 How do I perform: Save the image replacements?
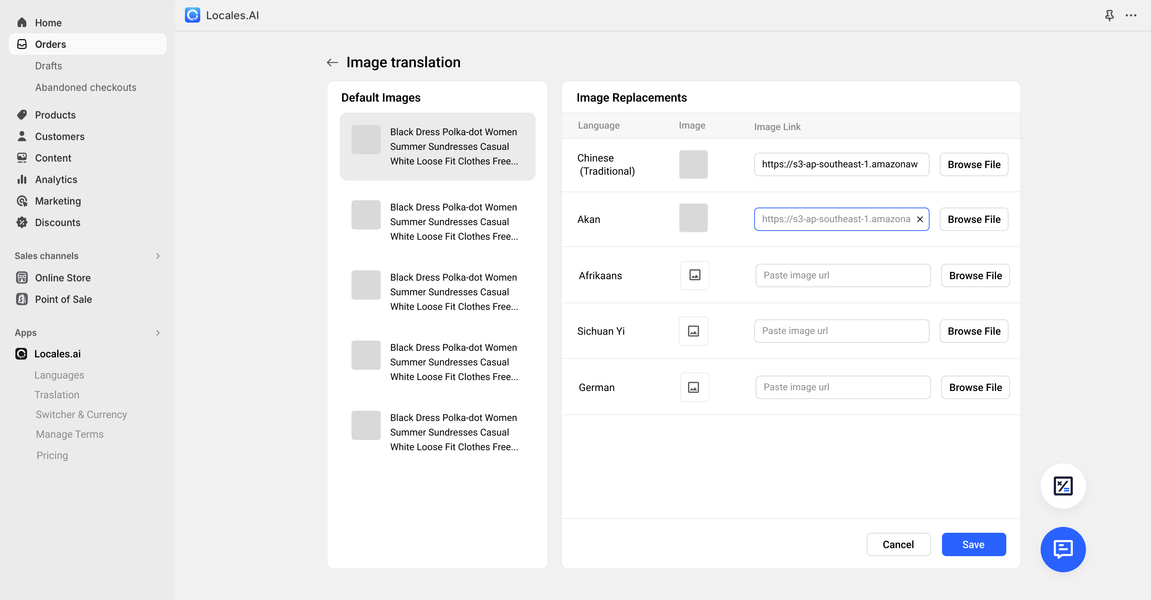973,545
